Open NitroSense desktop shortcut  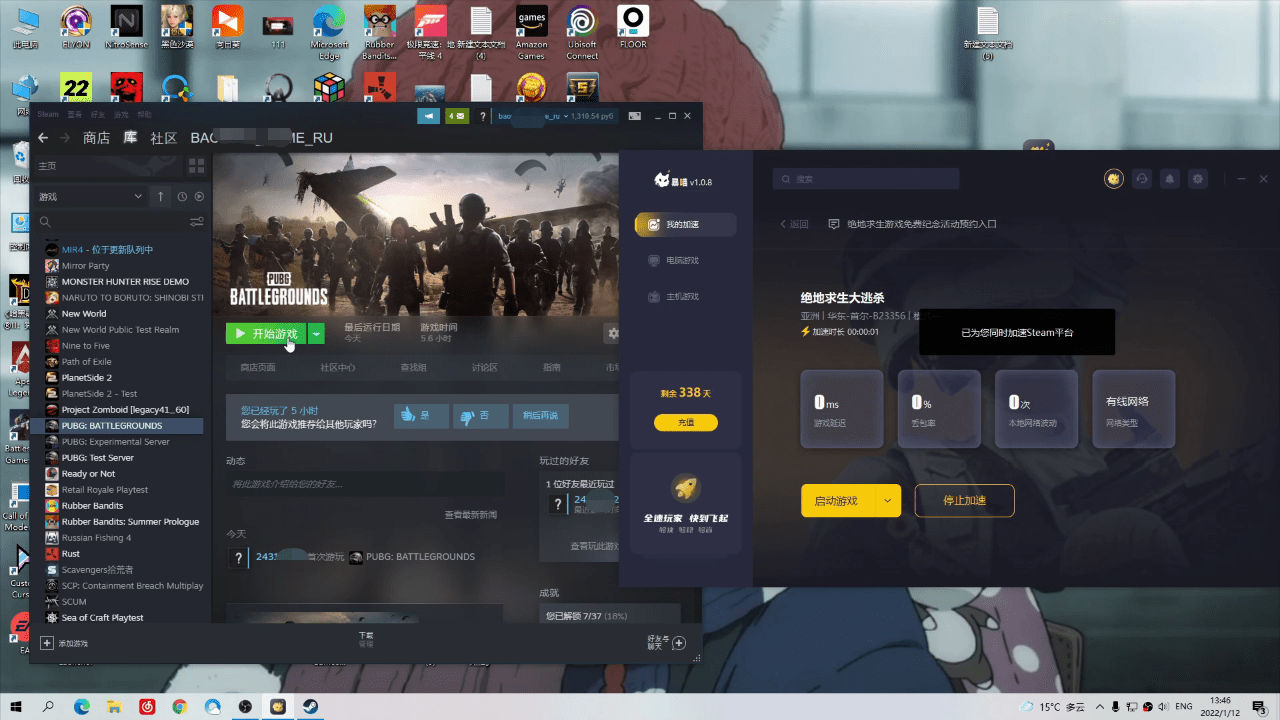pos(126,27)
